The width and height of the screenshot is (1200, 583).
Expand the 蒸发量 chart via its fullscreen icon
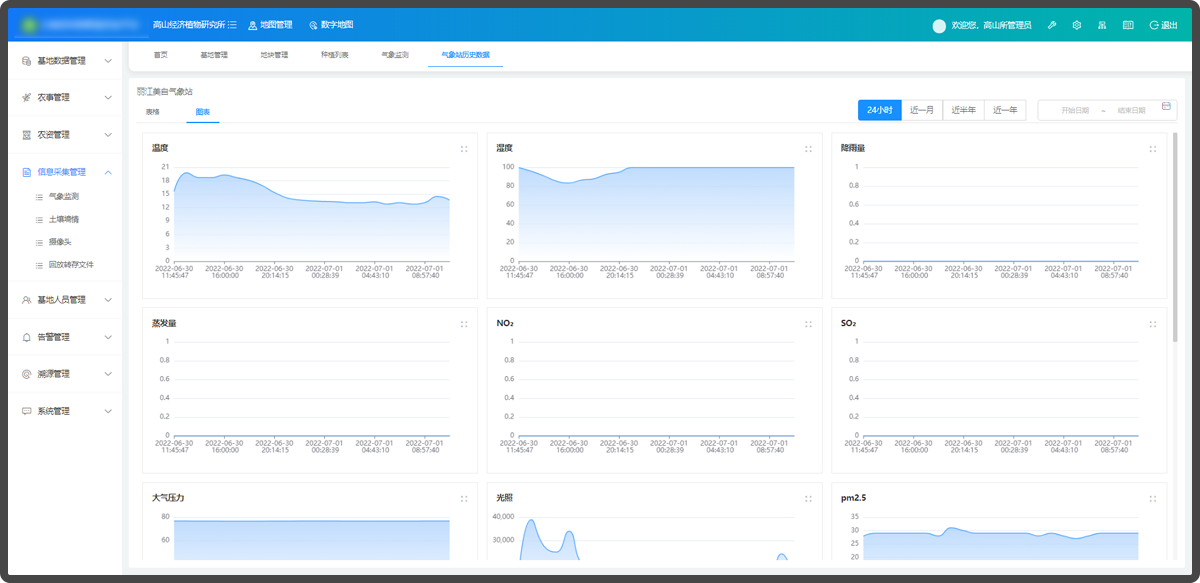pos(464,324)
